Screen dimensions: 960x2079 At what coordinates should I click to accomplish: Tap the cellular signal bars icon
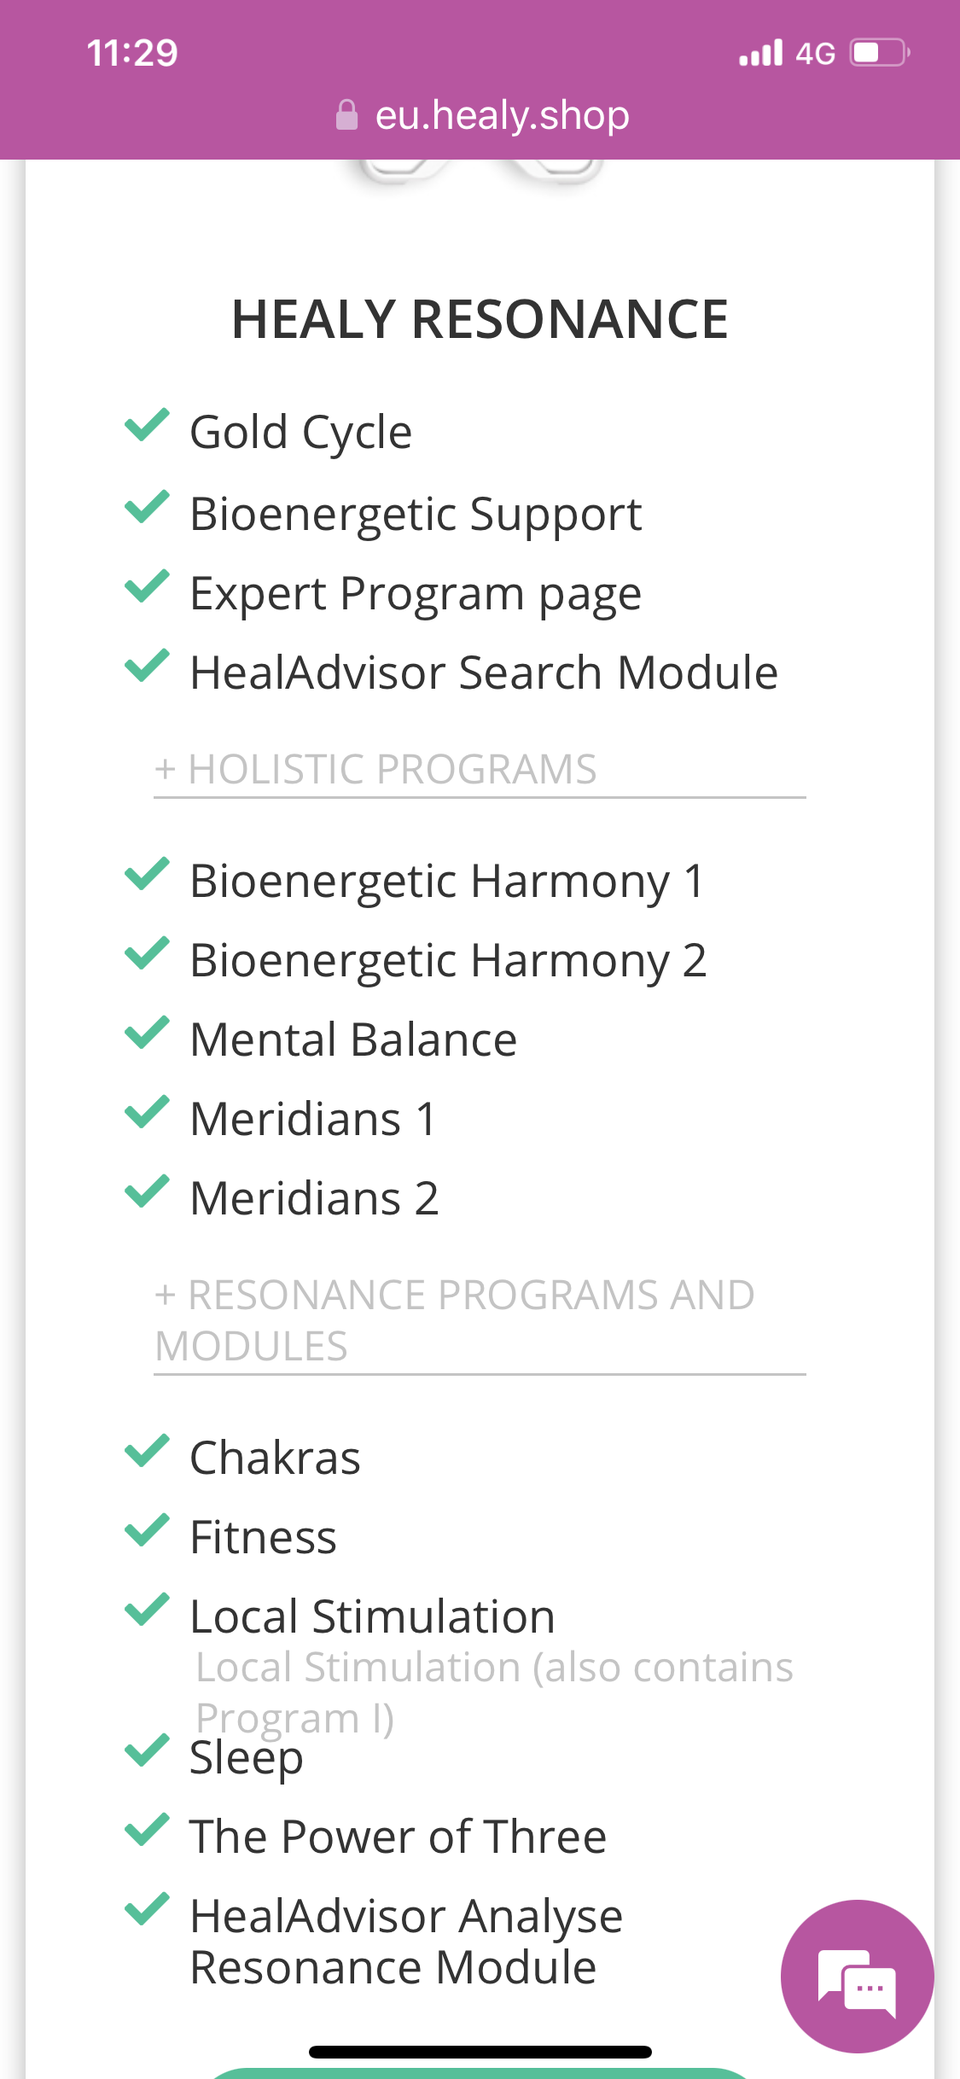click(760, 53)
